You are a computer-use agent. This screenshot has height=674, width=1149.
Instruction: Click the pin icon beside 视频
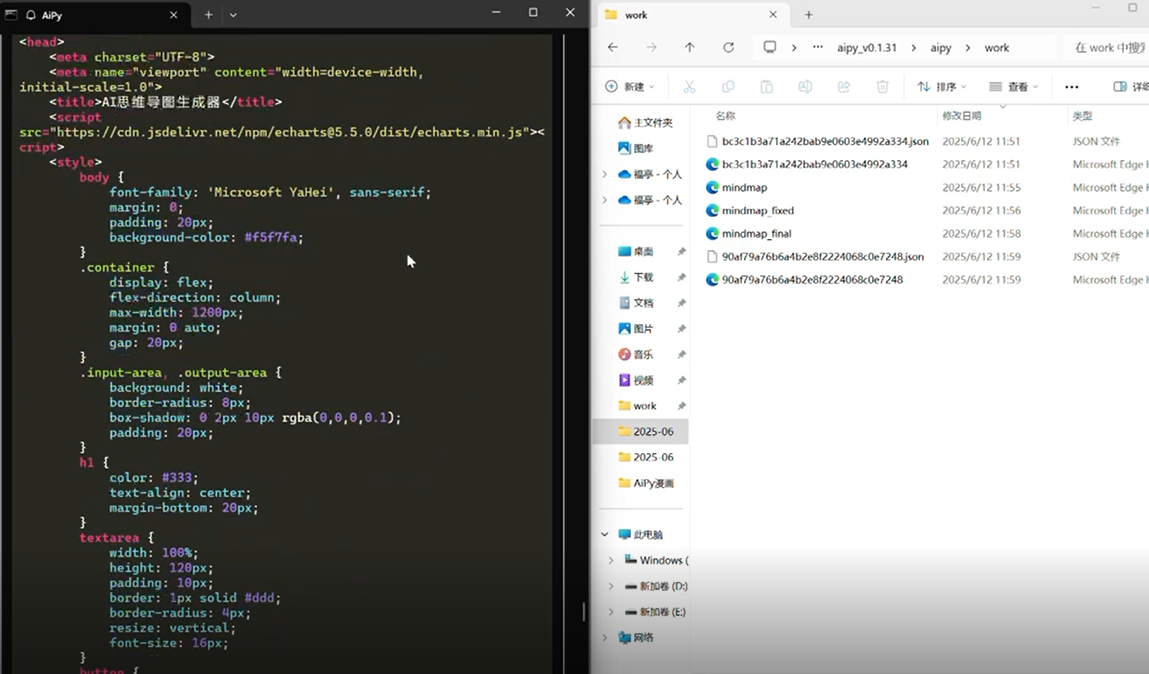[681, 380]
